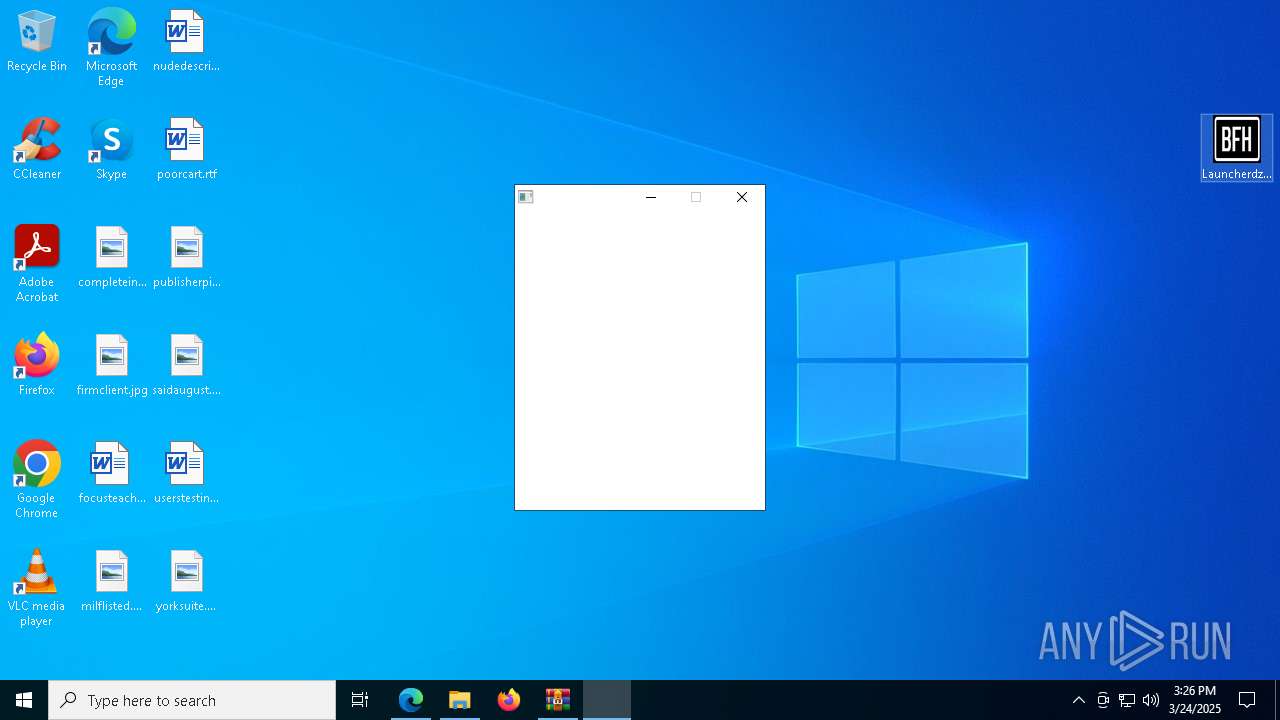
Task: Select the publisherpi... image file icon
Action: (x=186, y=257)
